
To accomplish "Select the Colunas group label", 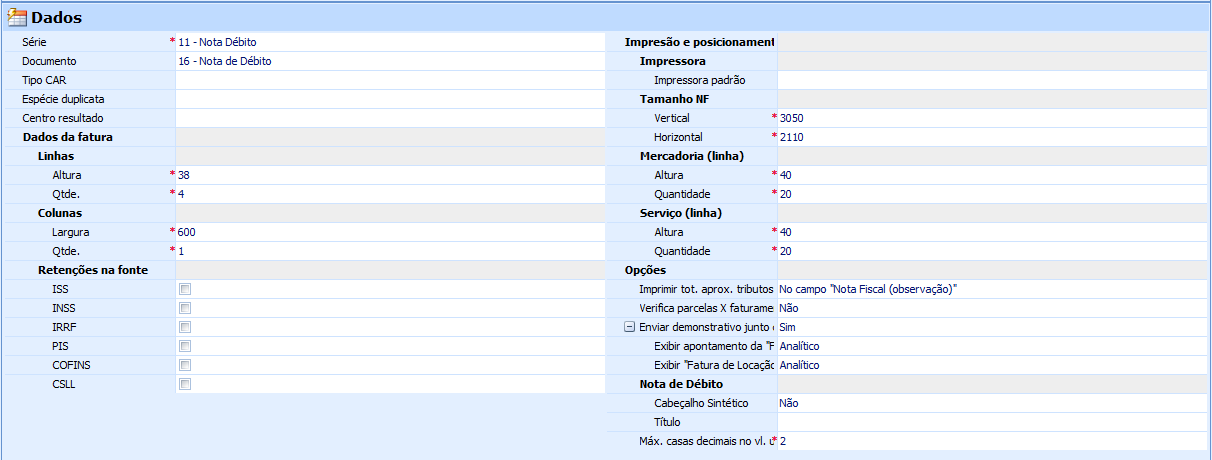I will [x=59, y=213].
